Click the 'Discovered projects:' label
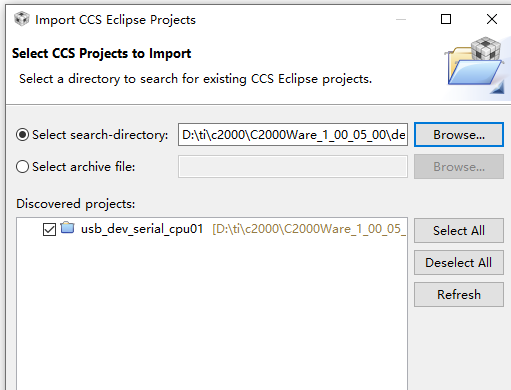Viewport: 511px width, 390px height. tap(76, 204)
